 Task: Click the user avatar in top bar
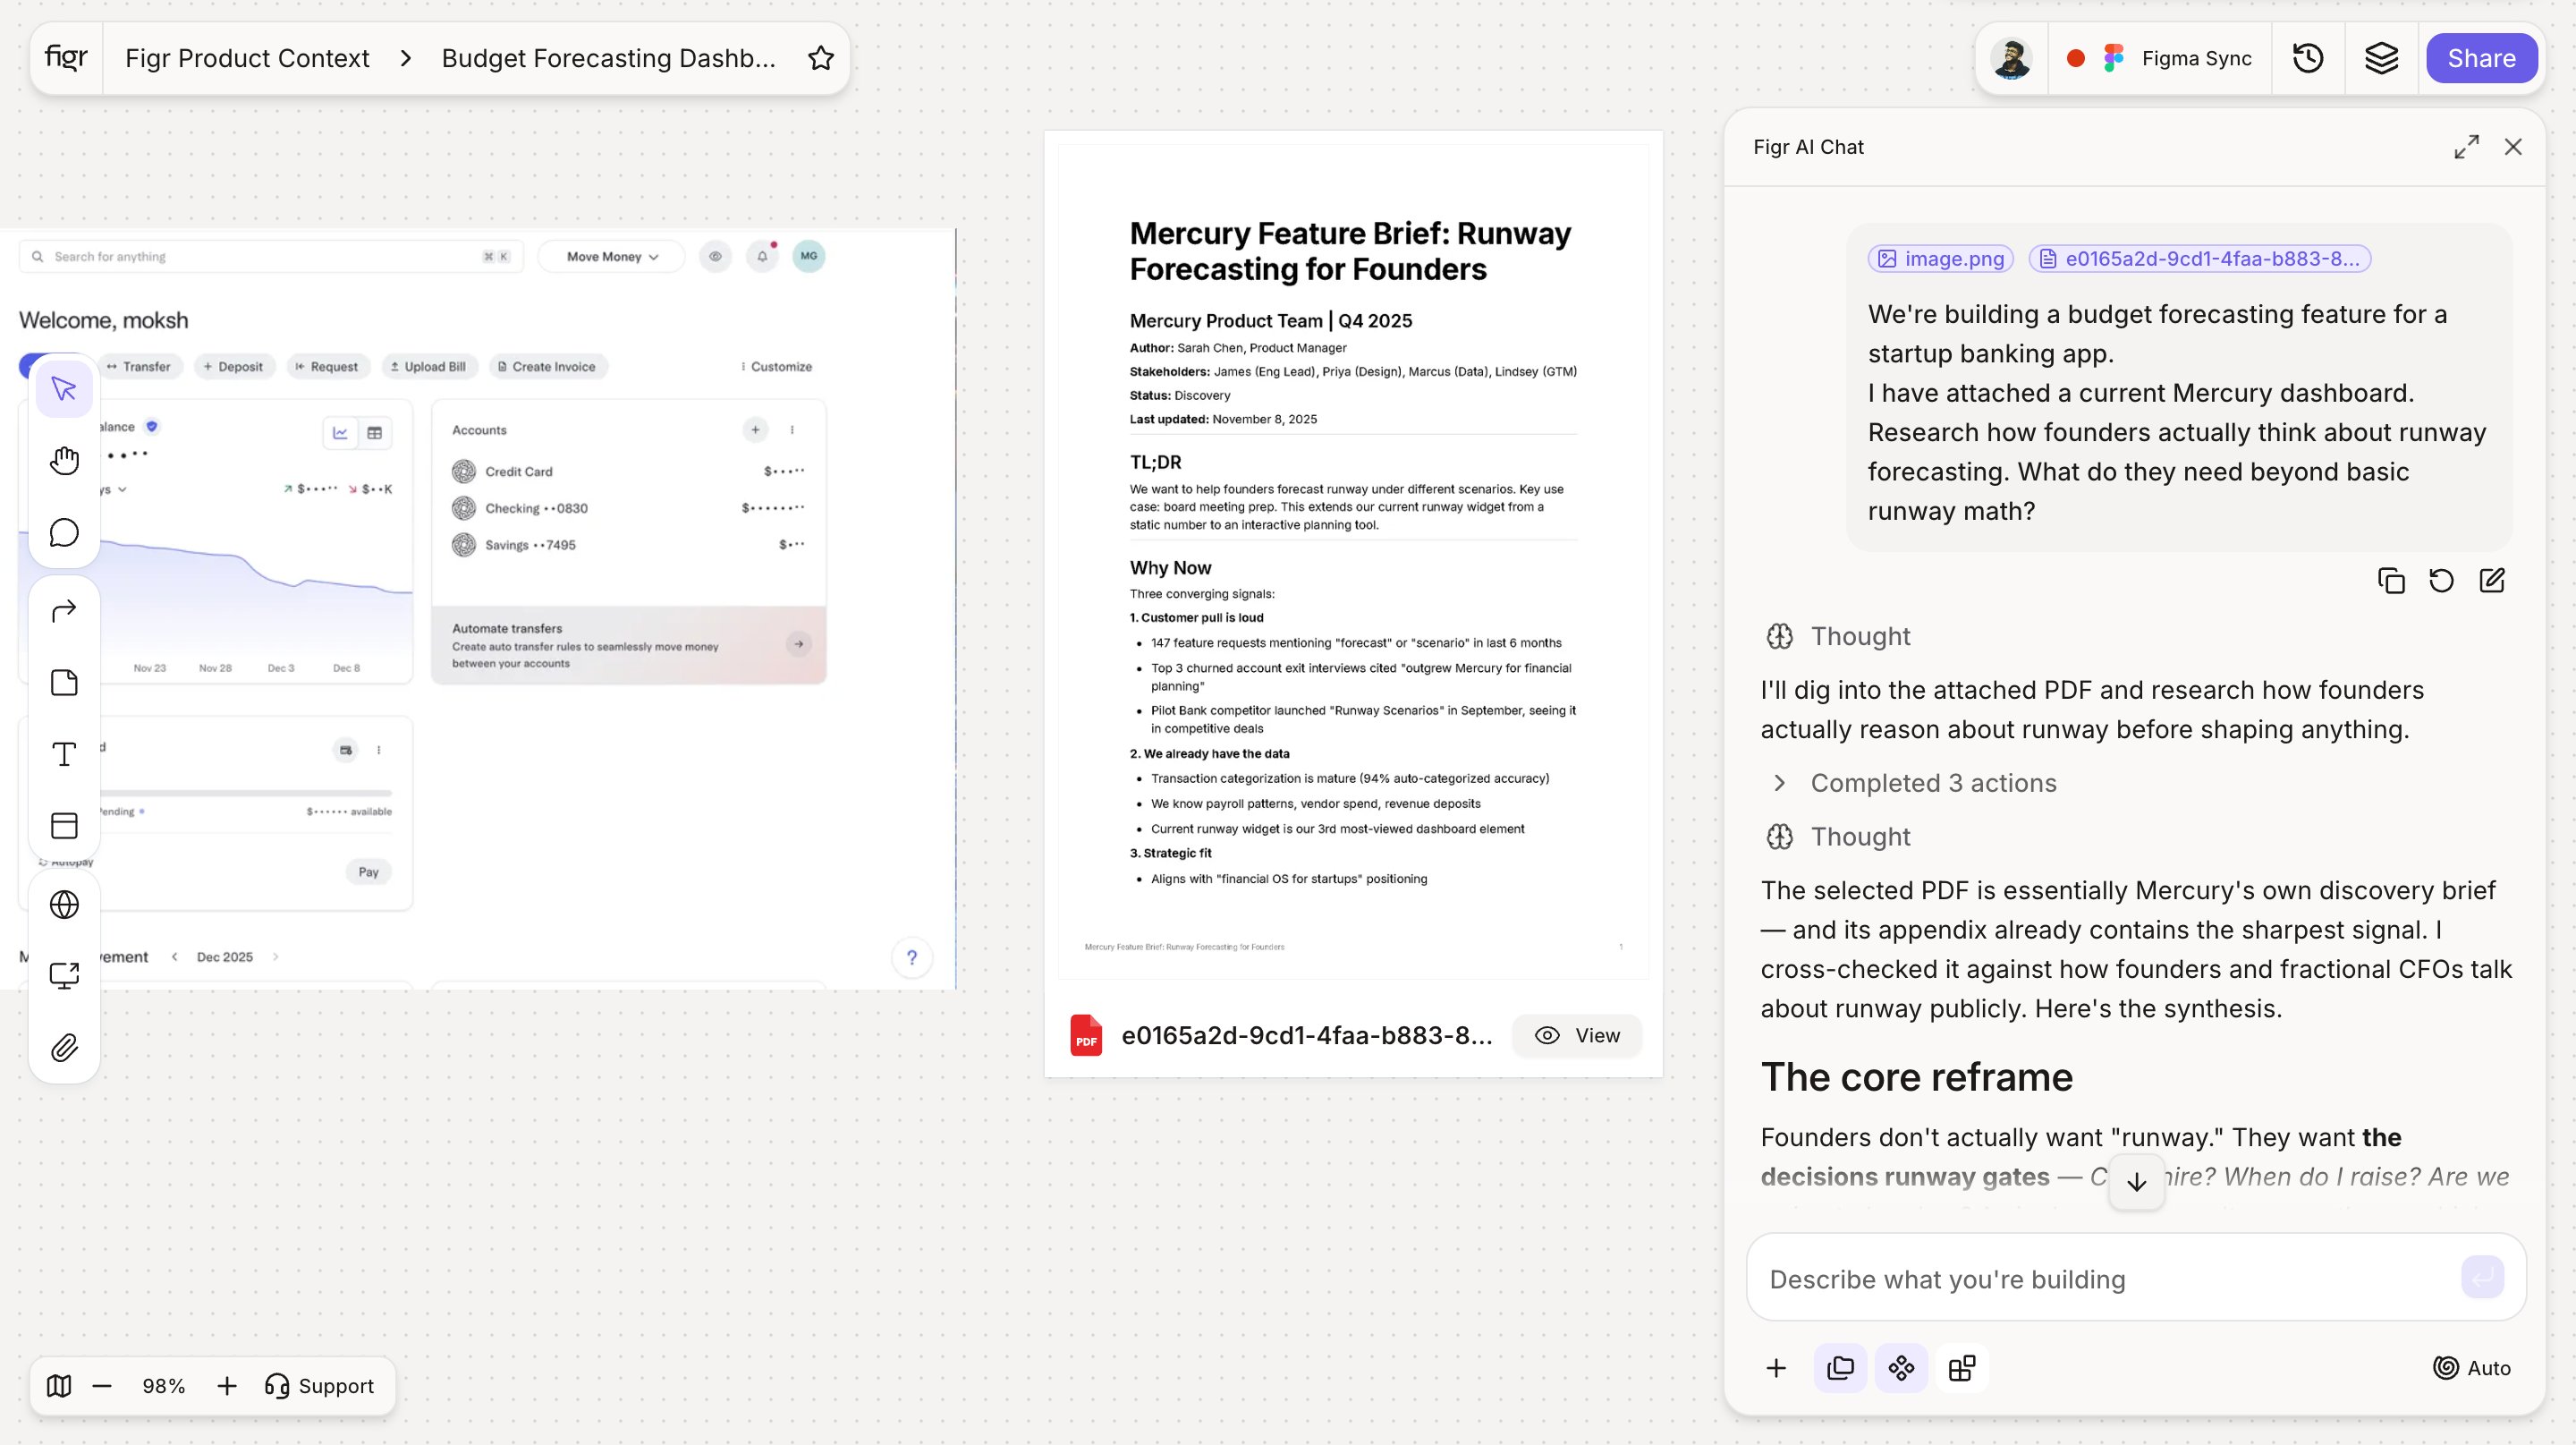click(2011, 59)
